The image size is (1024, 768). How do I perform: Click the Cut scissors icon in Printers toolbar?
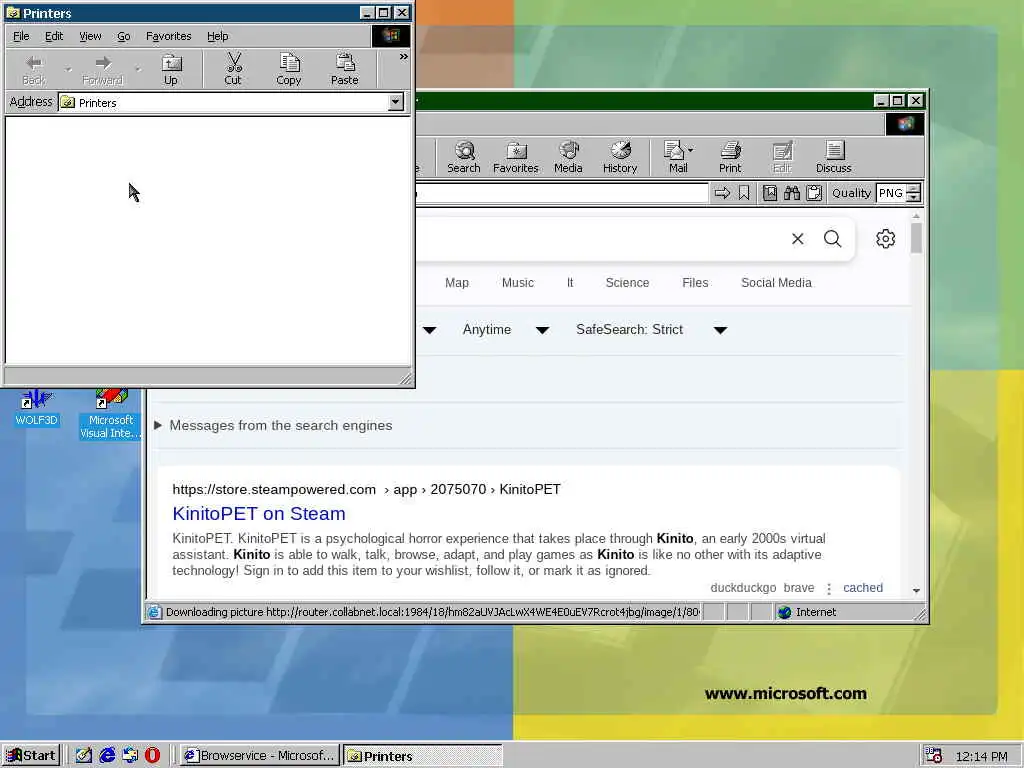(233, 69)
